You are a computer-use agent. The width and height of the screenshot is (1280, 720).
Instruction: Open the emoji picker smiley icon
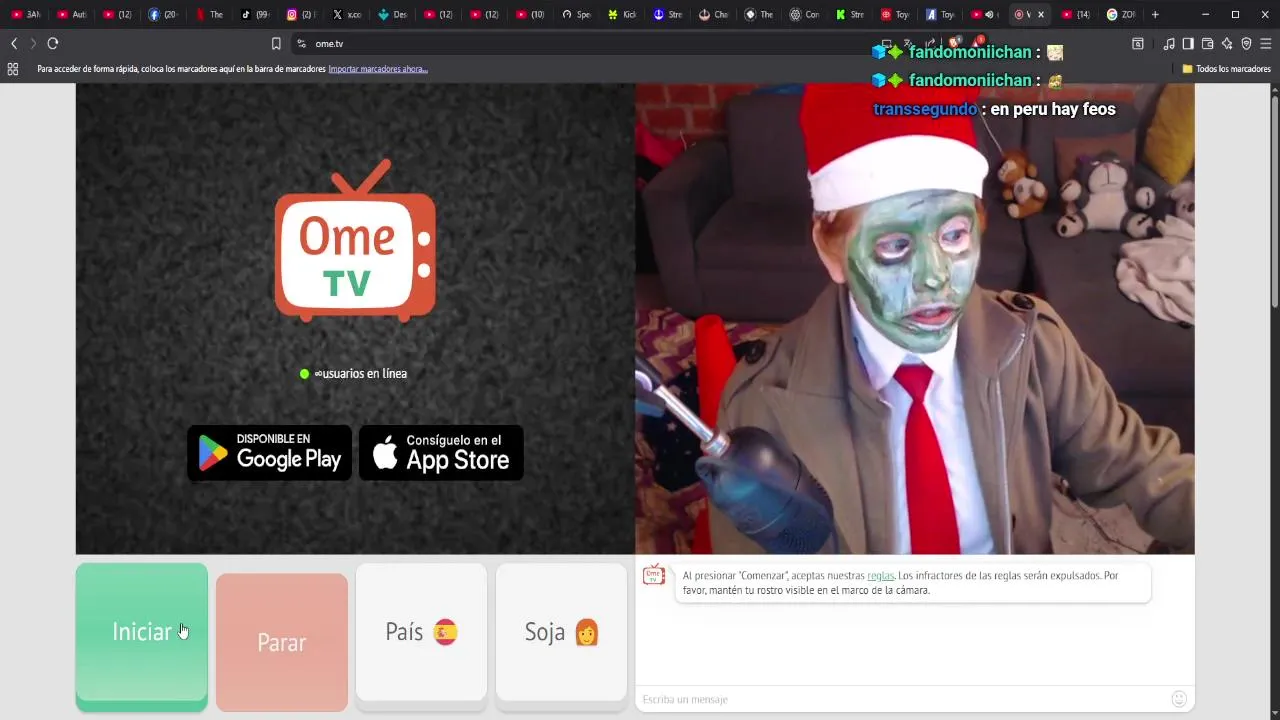coord(1179,699)
